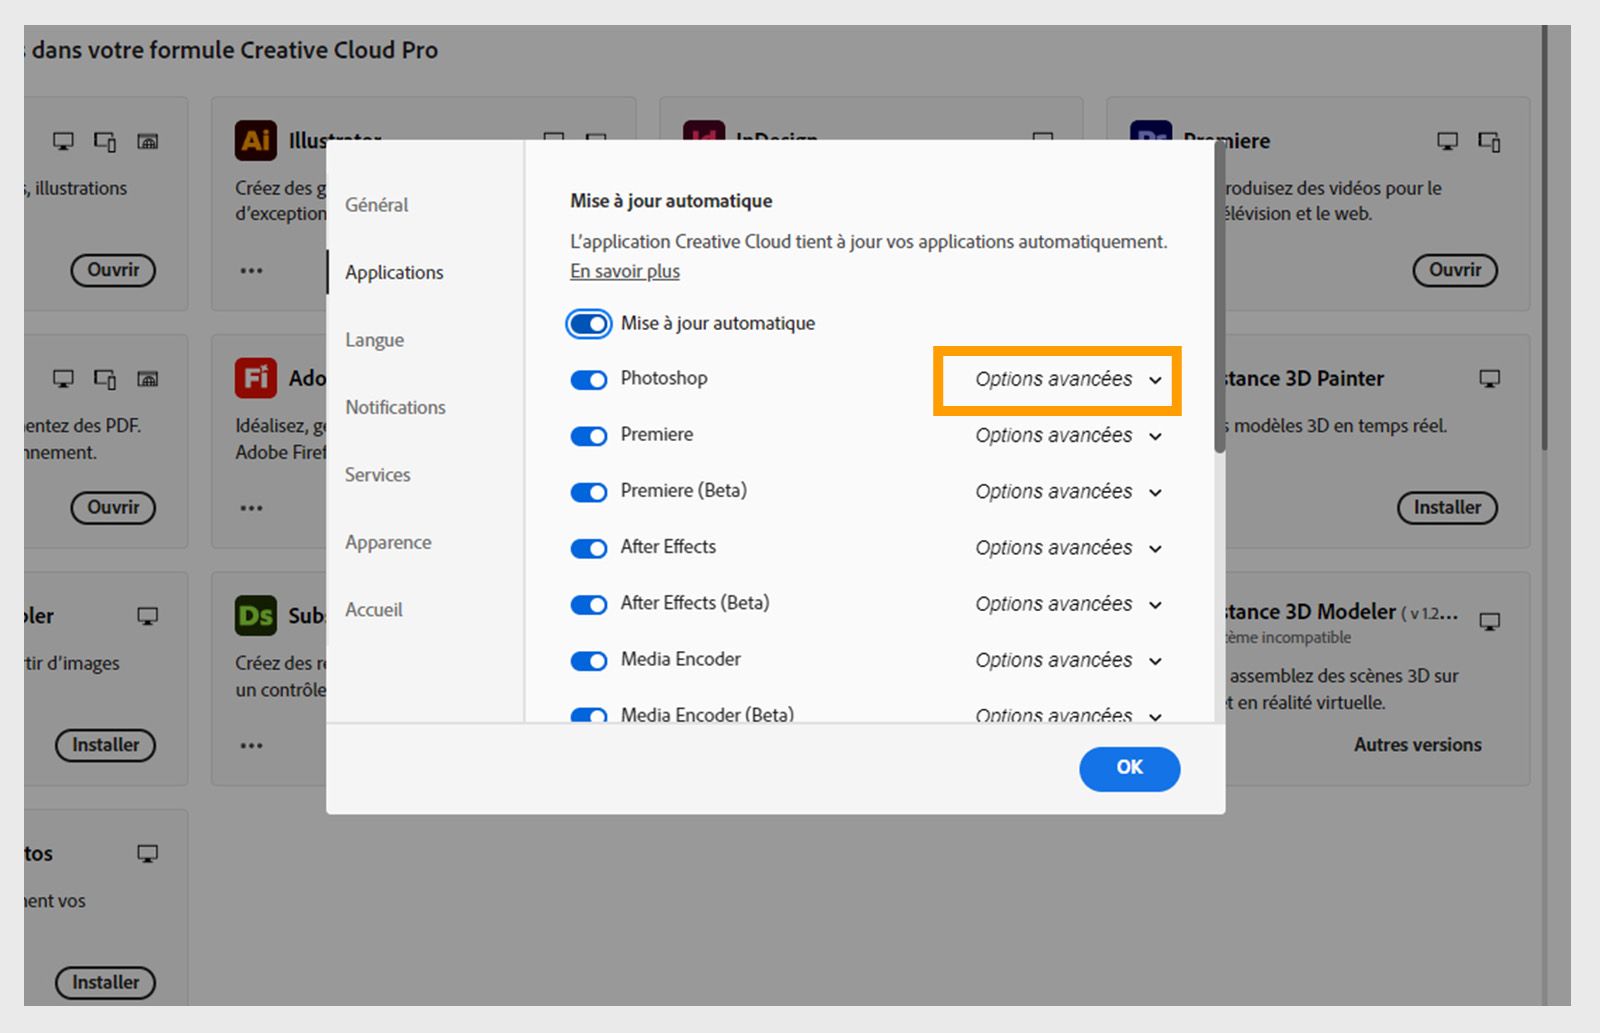
Task: Click the Substance Ds app icon
Action: click(x=256, y=616)
